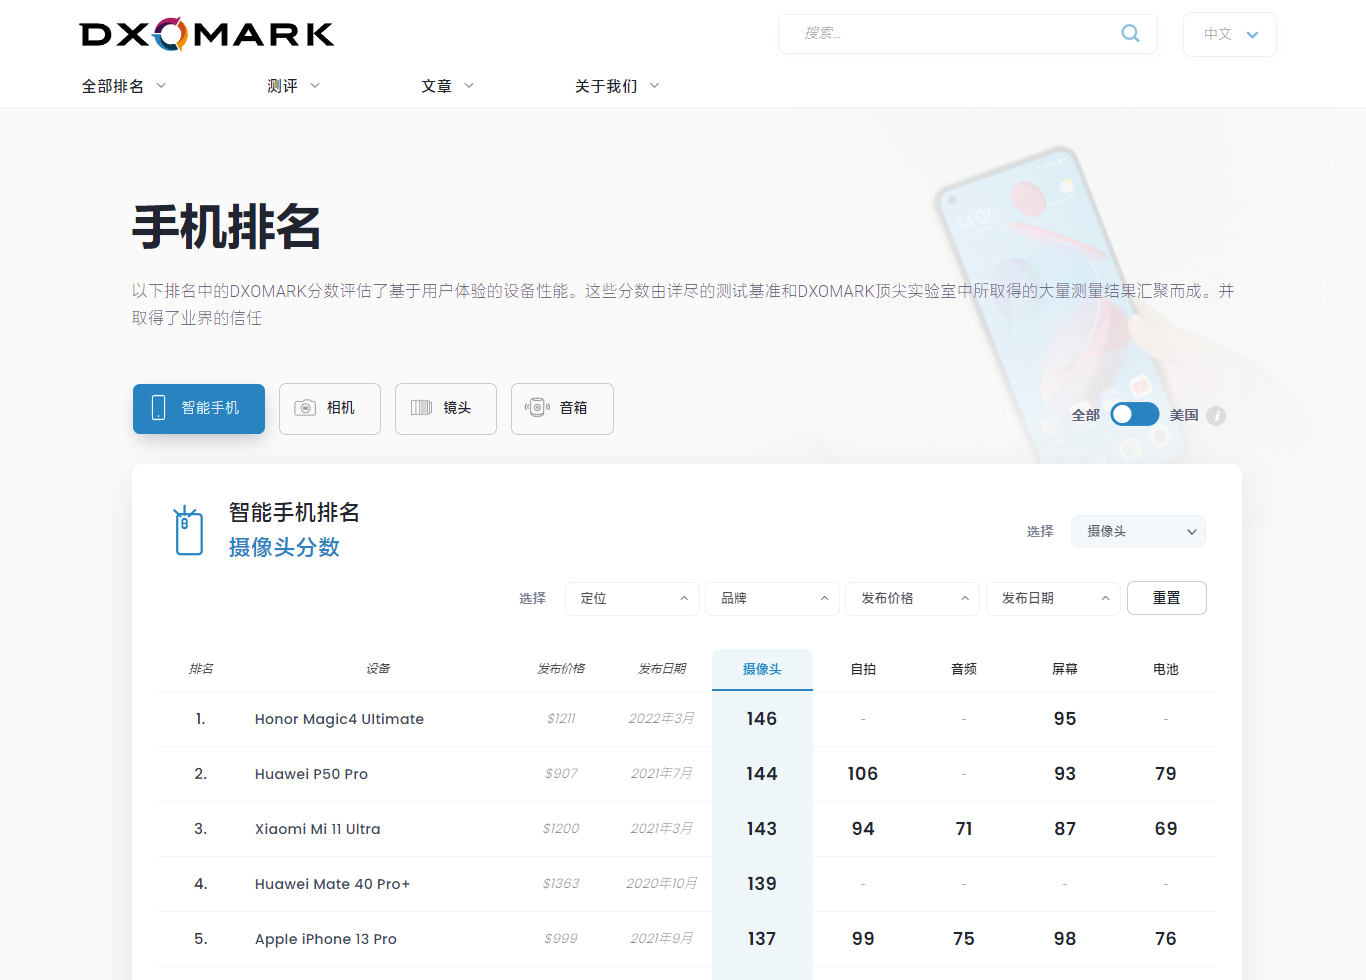Click display score 98 for iPhone 13 Pro
1366x980 pixels.
(1065, 939)
